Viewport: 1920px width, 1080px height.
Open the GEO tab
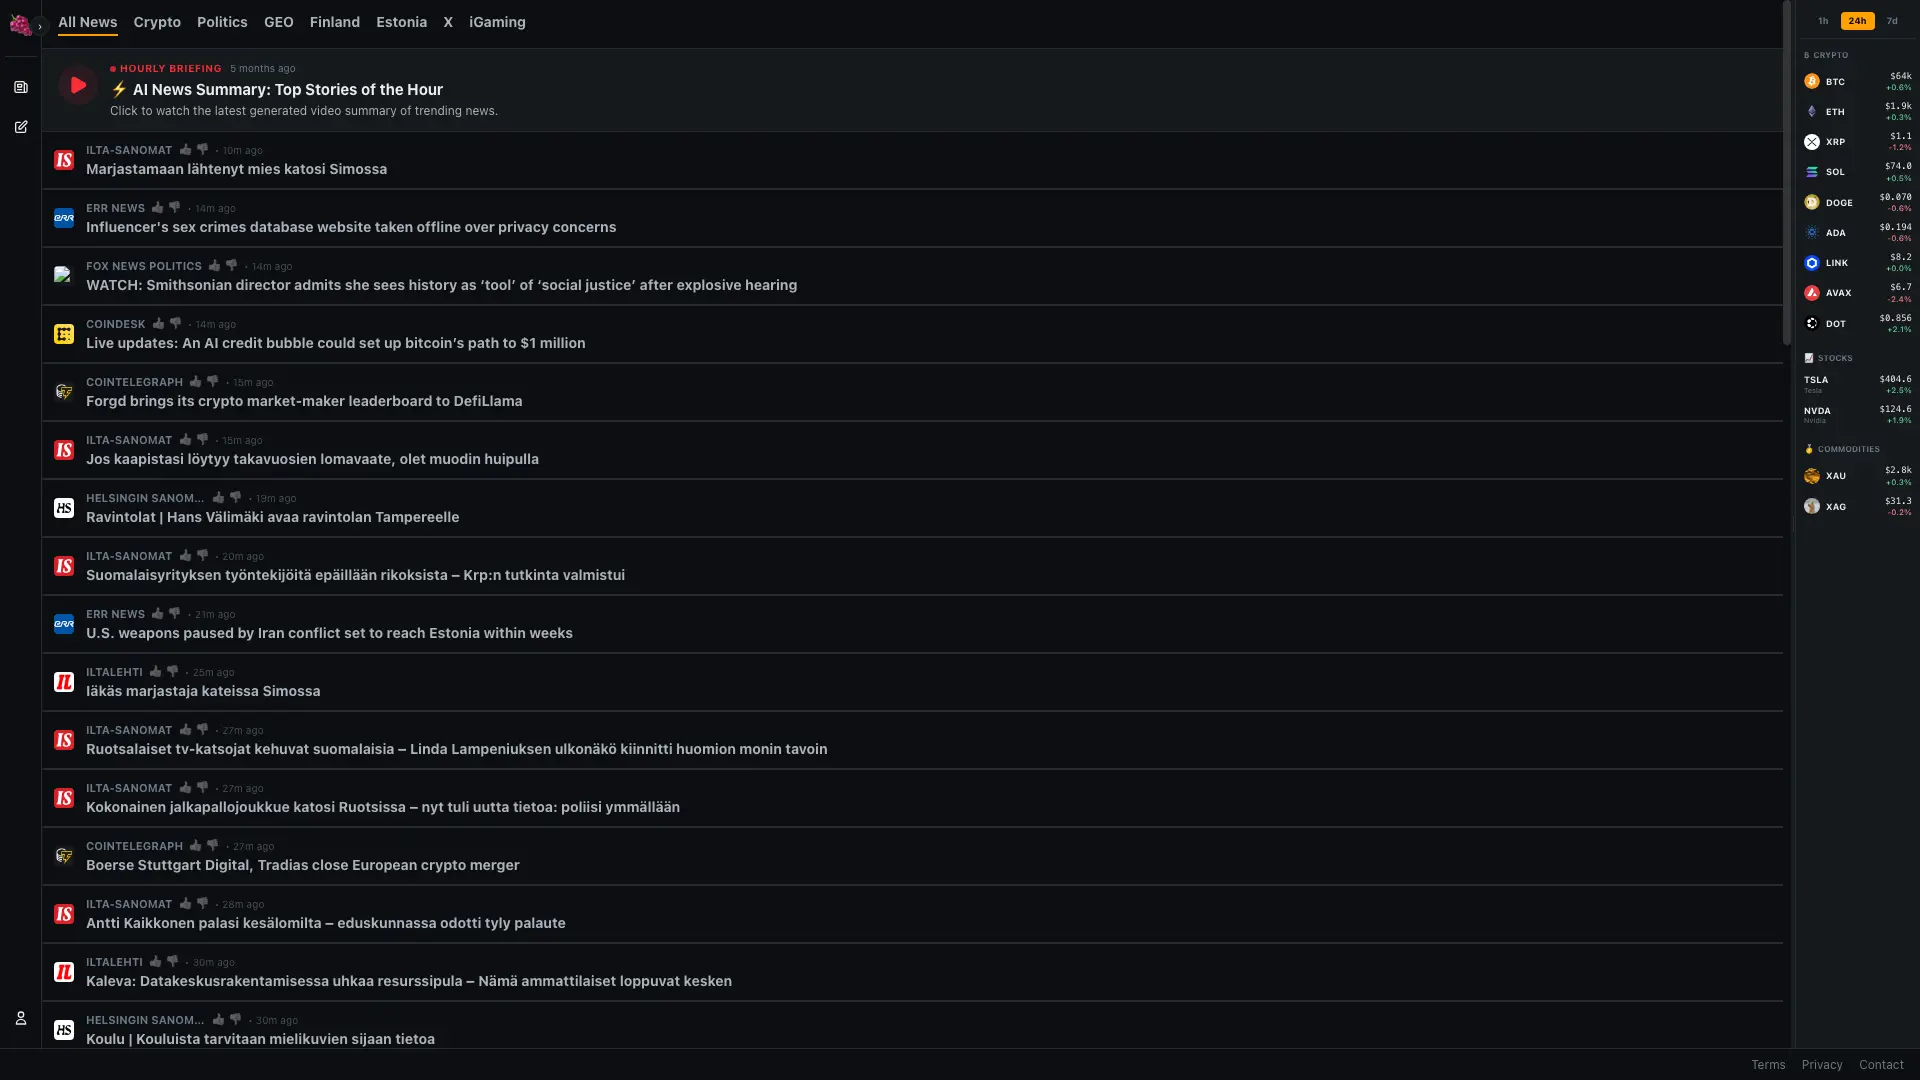279,22
